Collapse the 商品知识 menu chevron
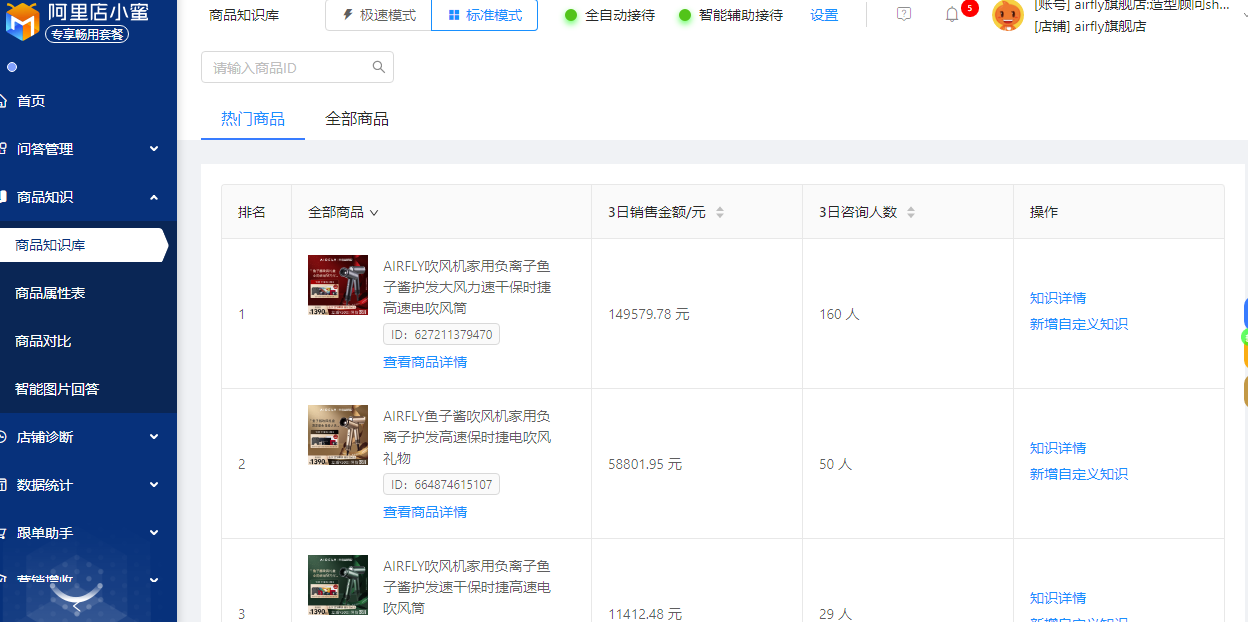Screen dimensions: 1248x622 coord(154,197)
